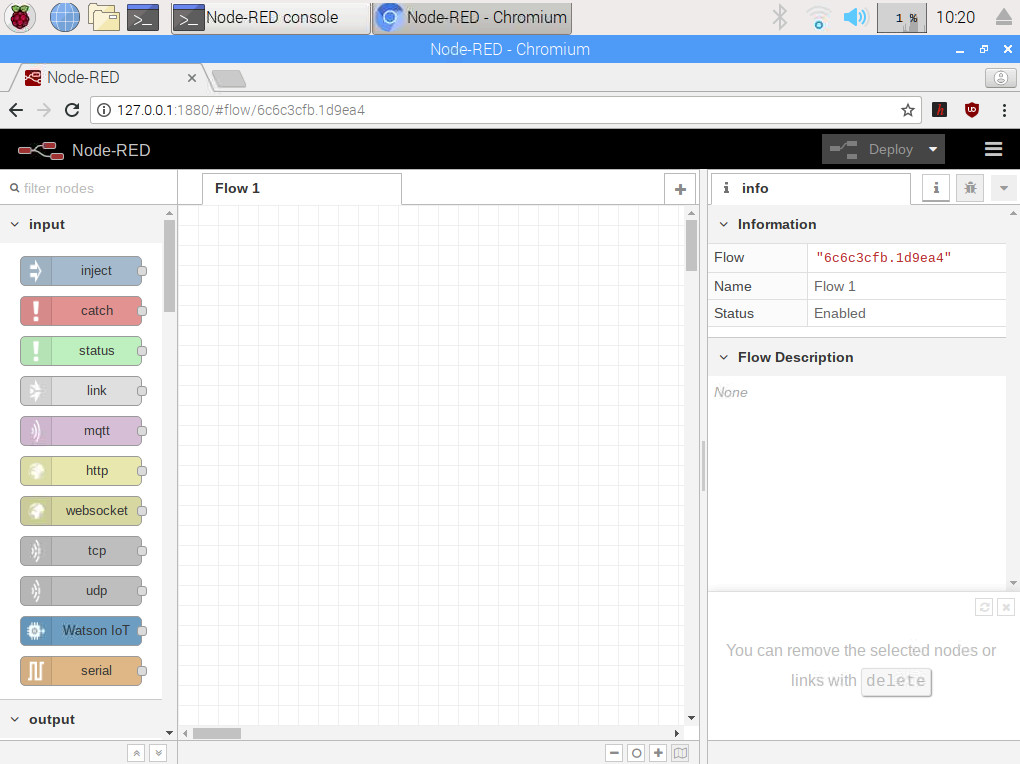Select the http input node
The image size is (1020, 764).
pos(81,471)
